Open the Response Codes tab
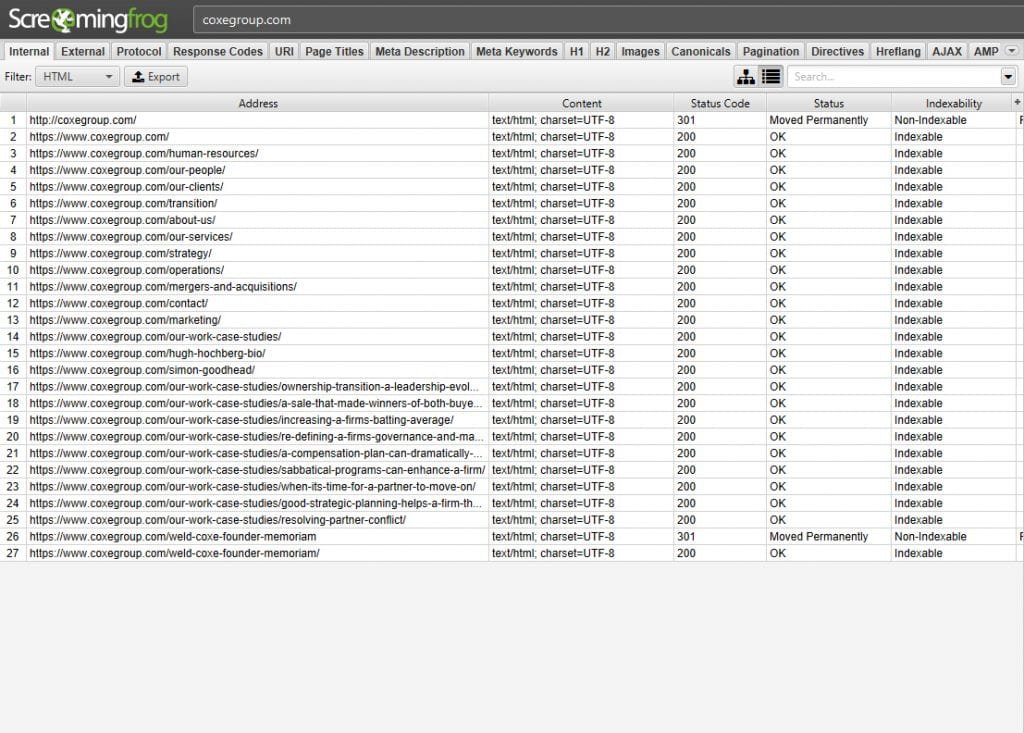 coord(217,51)
